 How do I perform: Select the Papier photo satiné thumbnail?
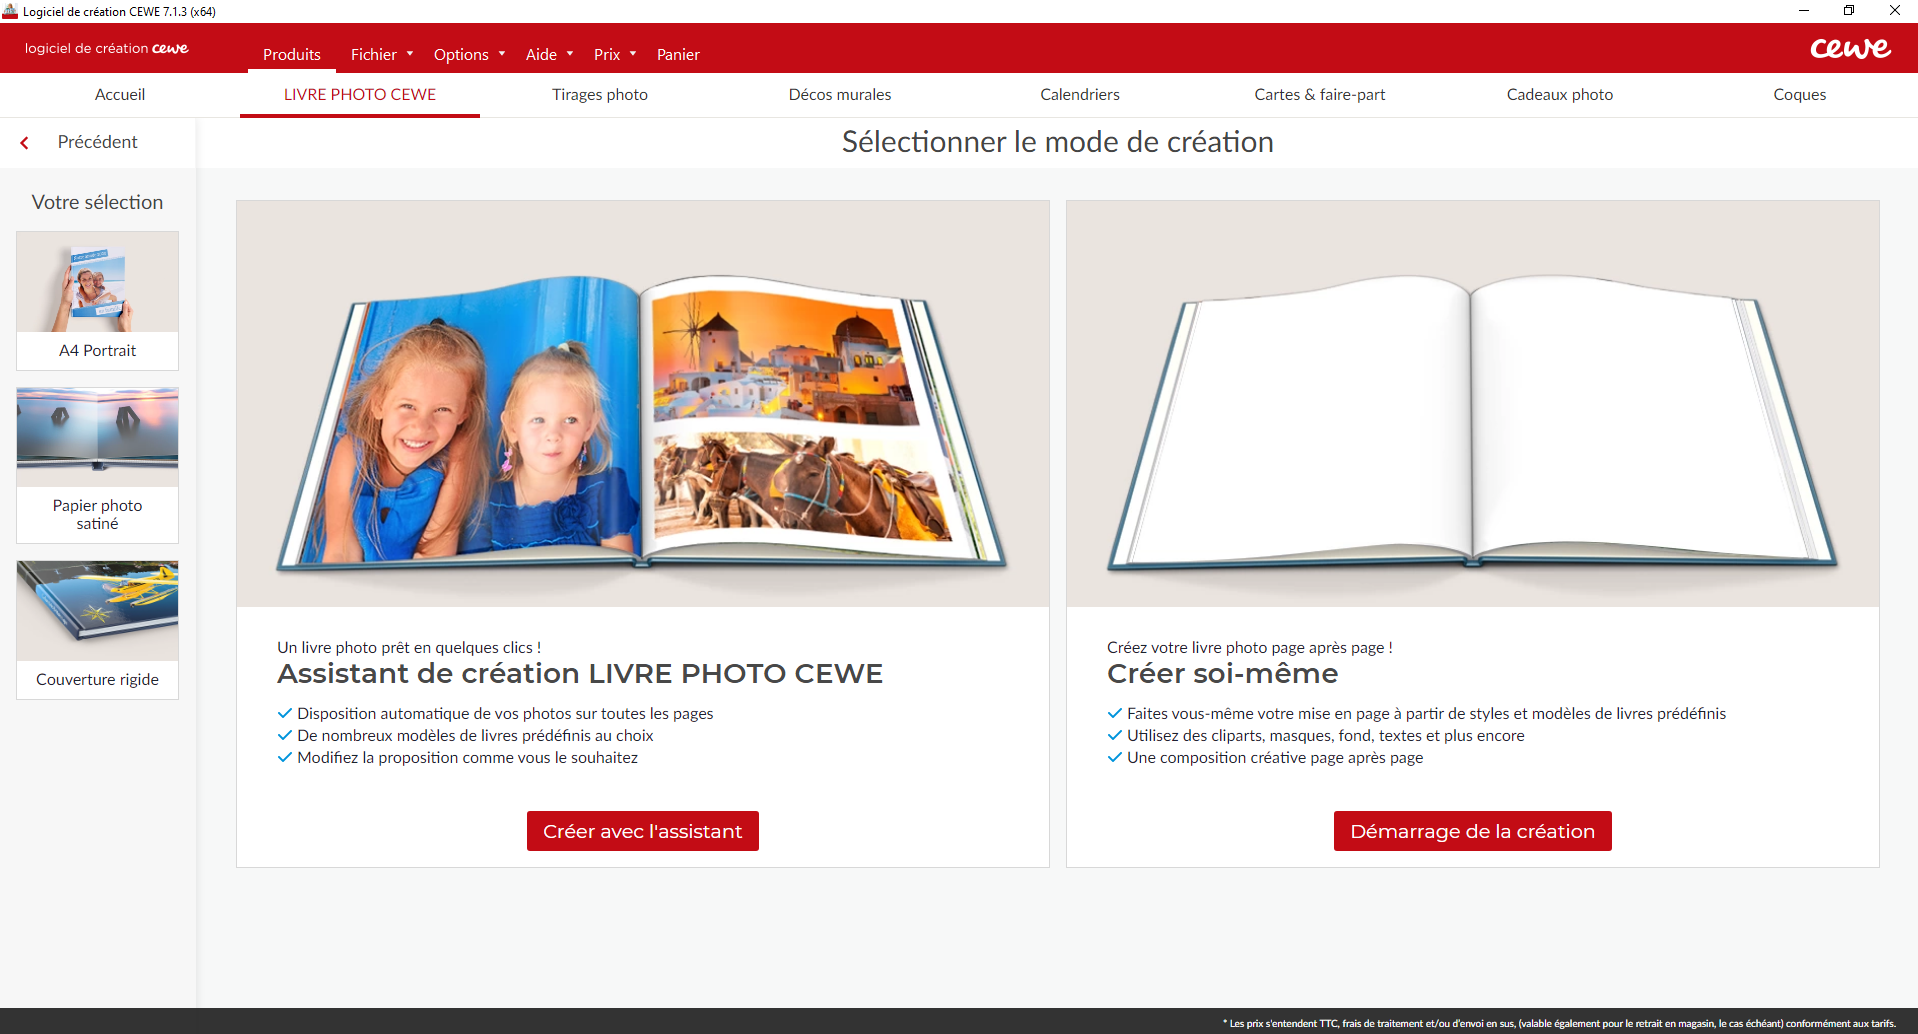tap(97, 462)
